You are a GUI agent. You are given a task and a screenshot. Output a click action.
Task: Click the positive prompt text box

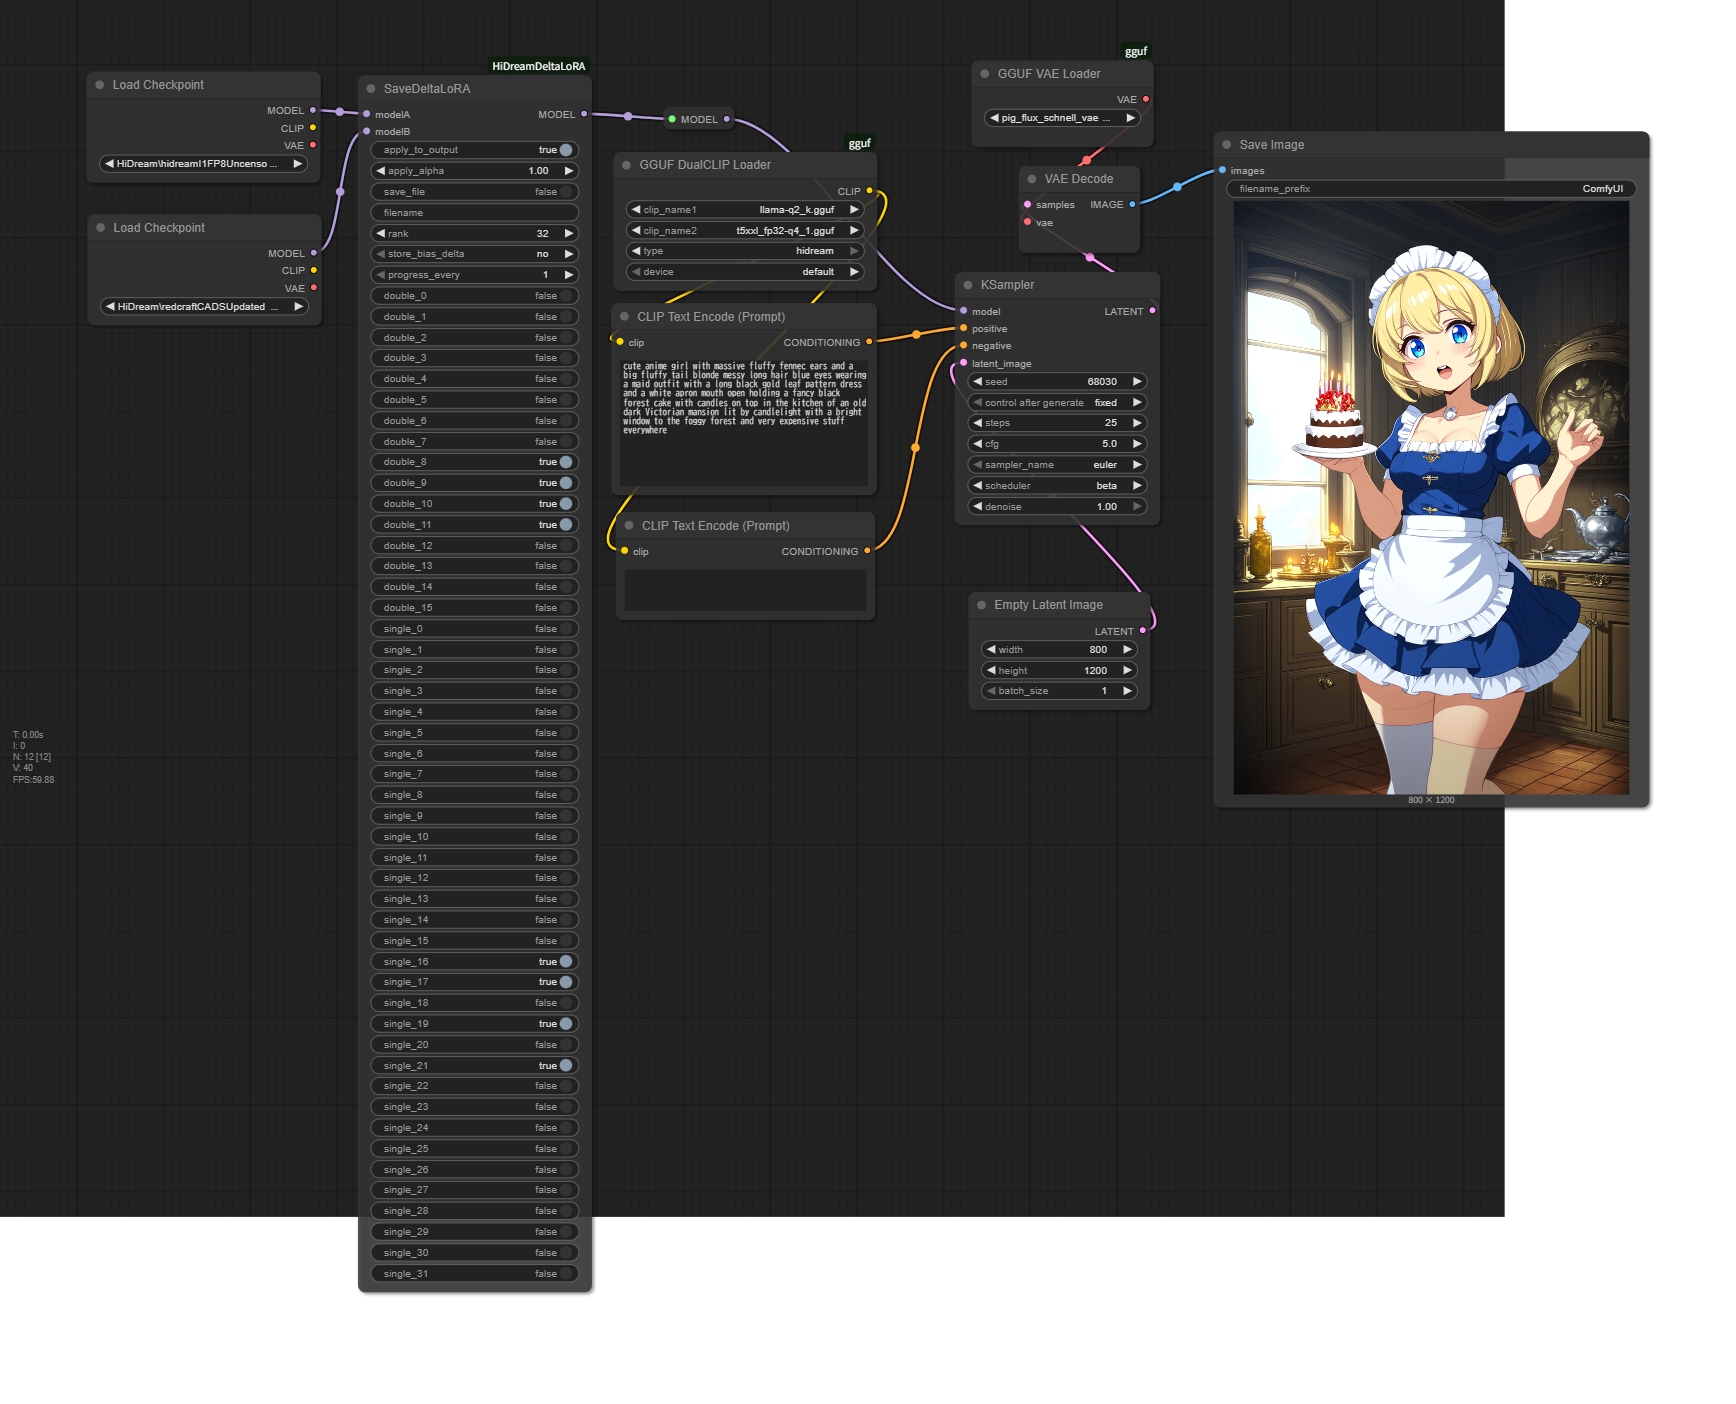[744, 422]
